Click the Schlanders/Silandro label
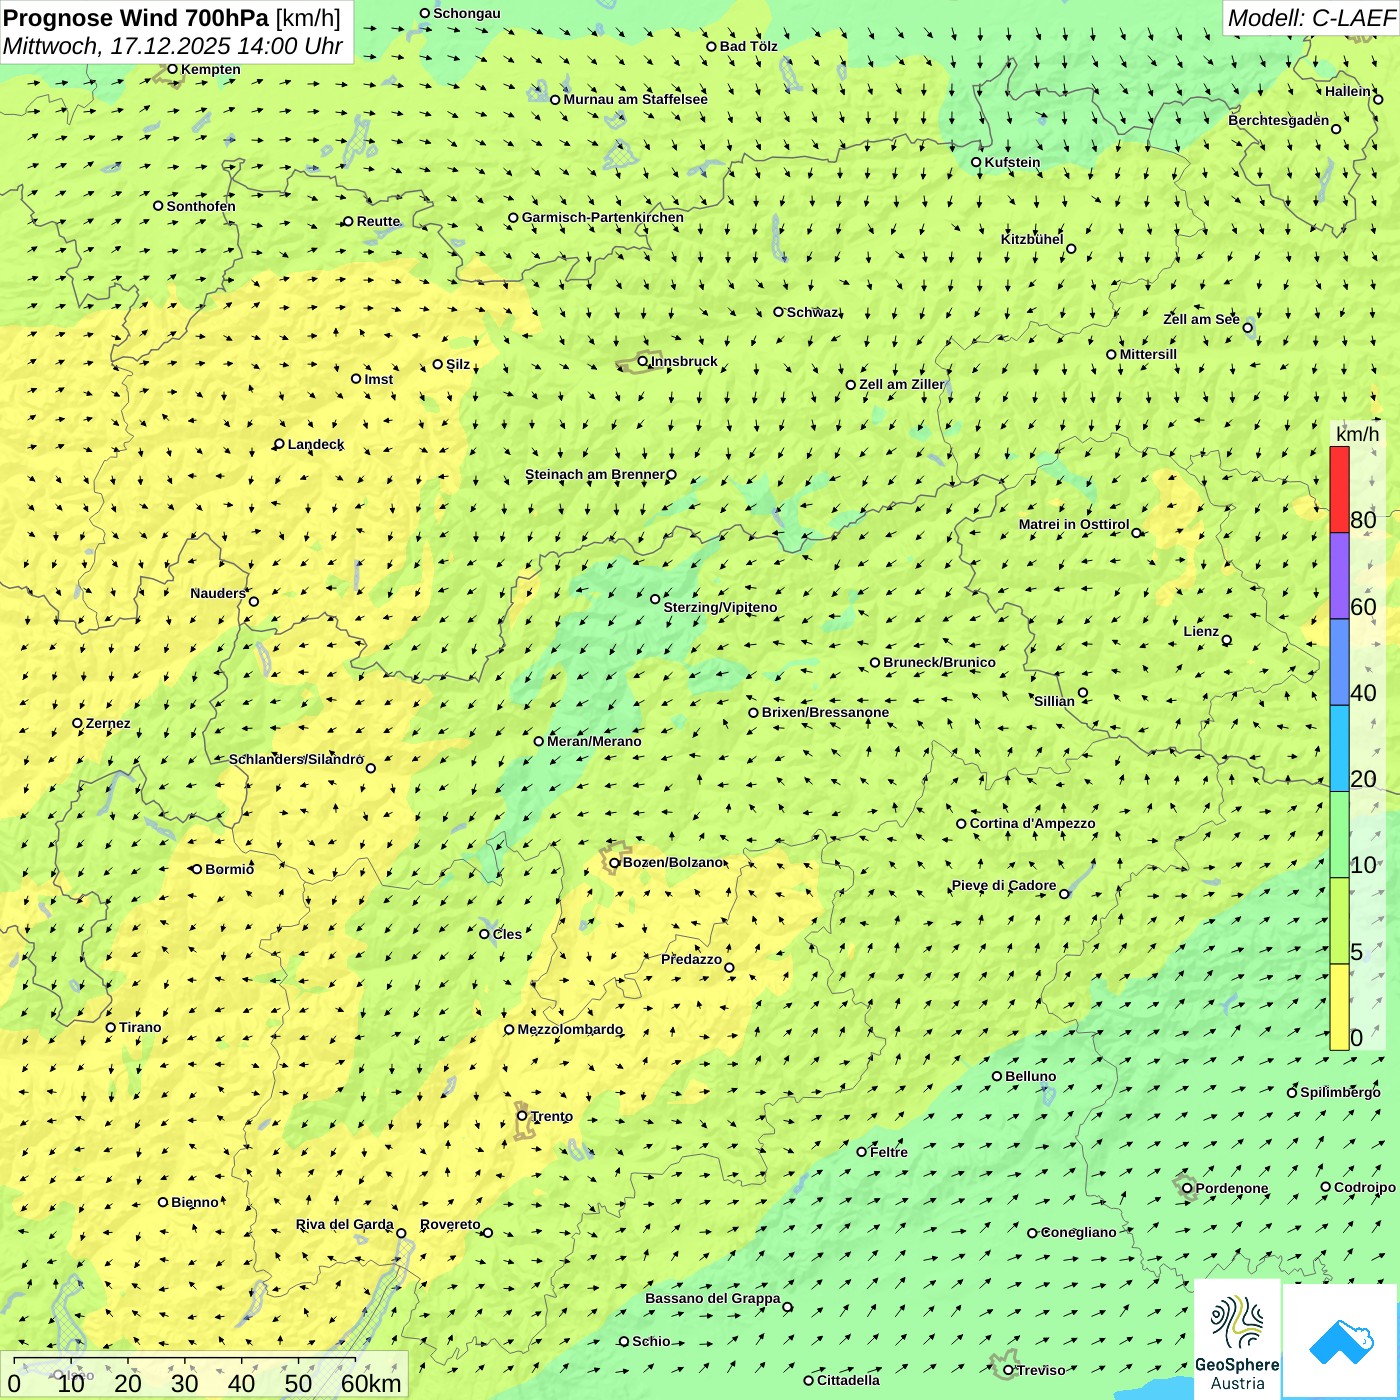Viewport: 1400px width, 1400px height. click(x=296, y=759)
